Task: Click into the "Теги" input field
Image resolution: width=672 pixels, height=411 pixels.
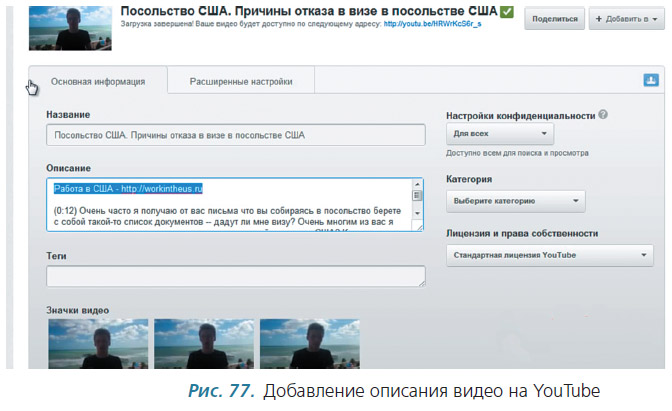Action: (x=235, y=277)
